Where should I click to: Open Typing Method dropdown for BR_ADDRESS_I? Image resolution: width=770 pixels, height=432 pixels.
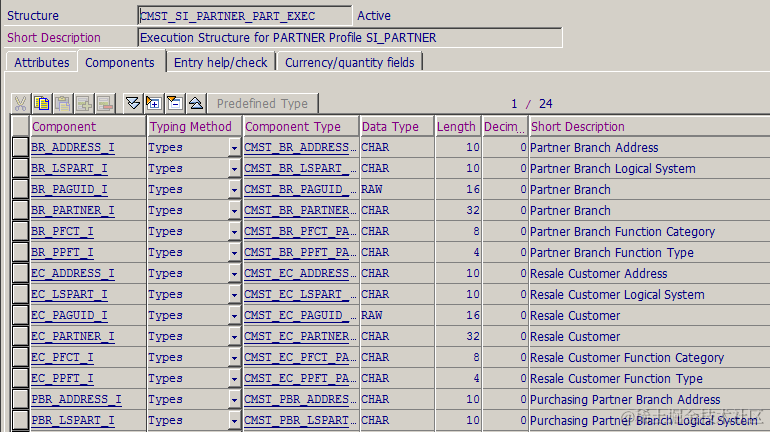pos(234,148)
